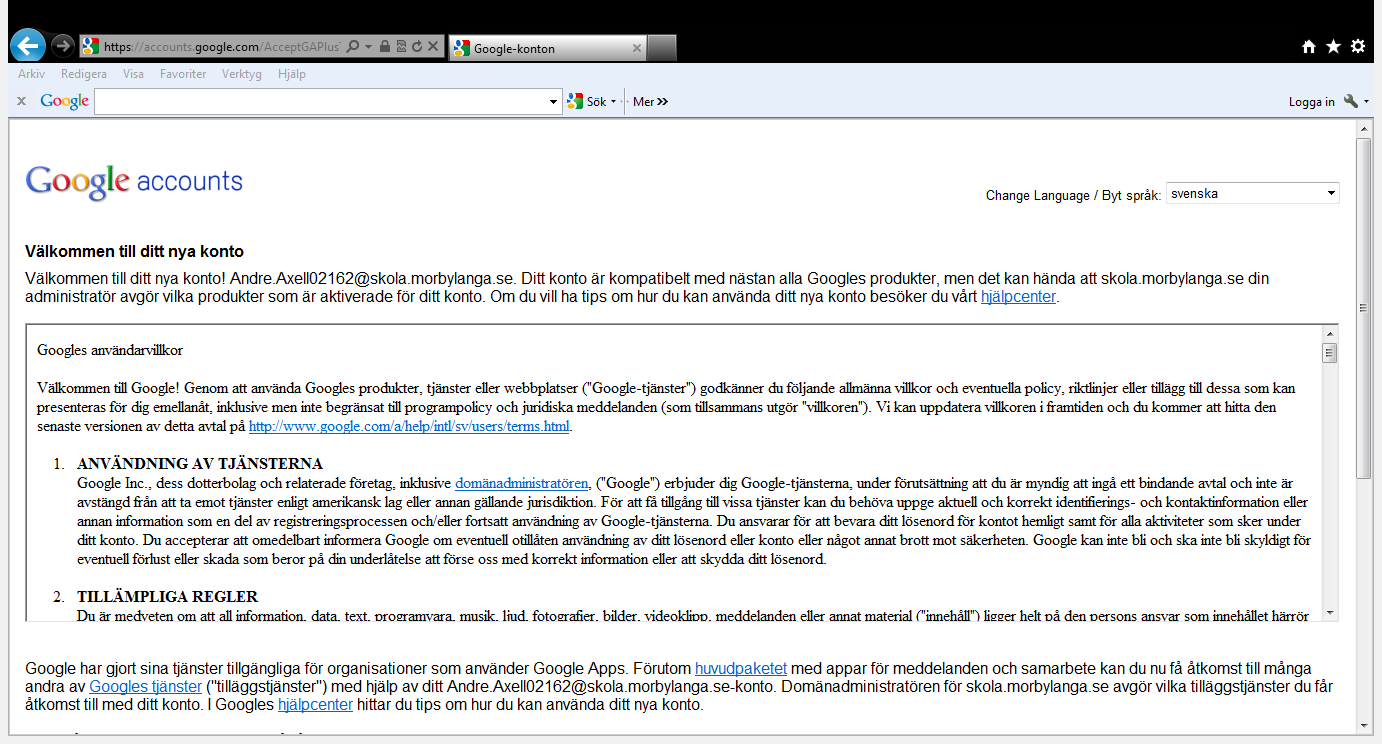Open the Verktyg menu
The width and height of the screenshot is (1382, 744).
[x=242, y=74]
